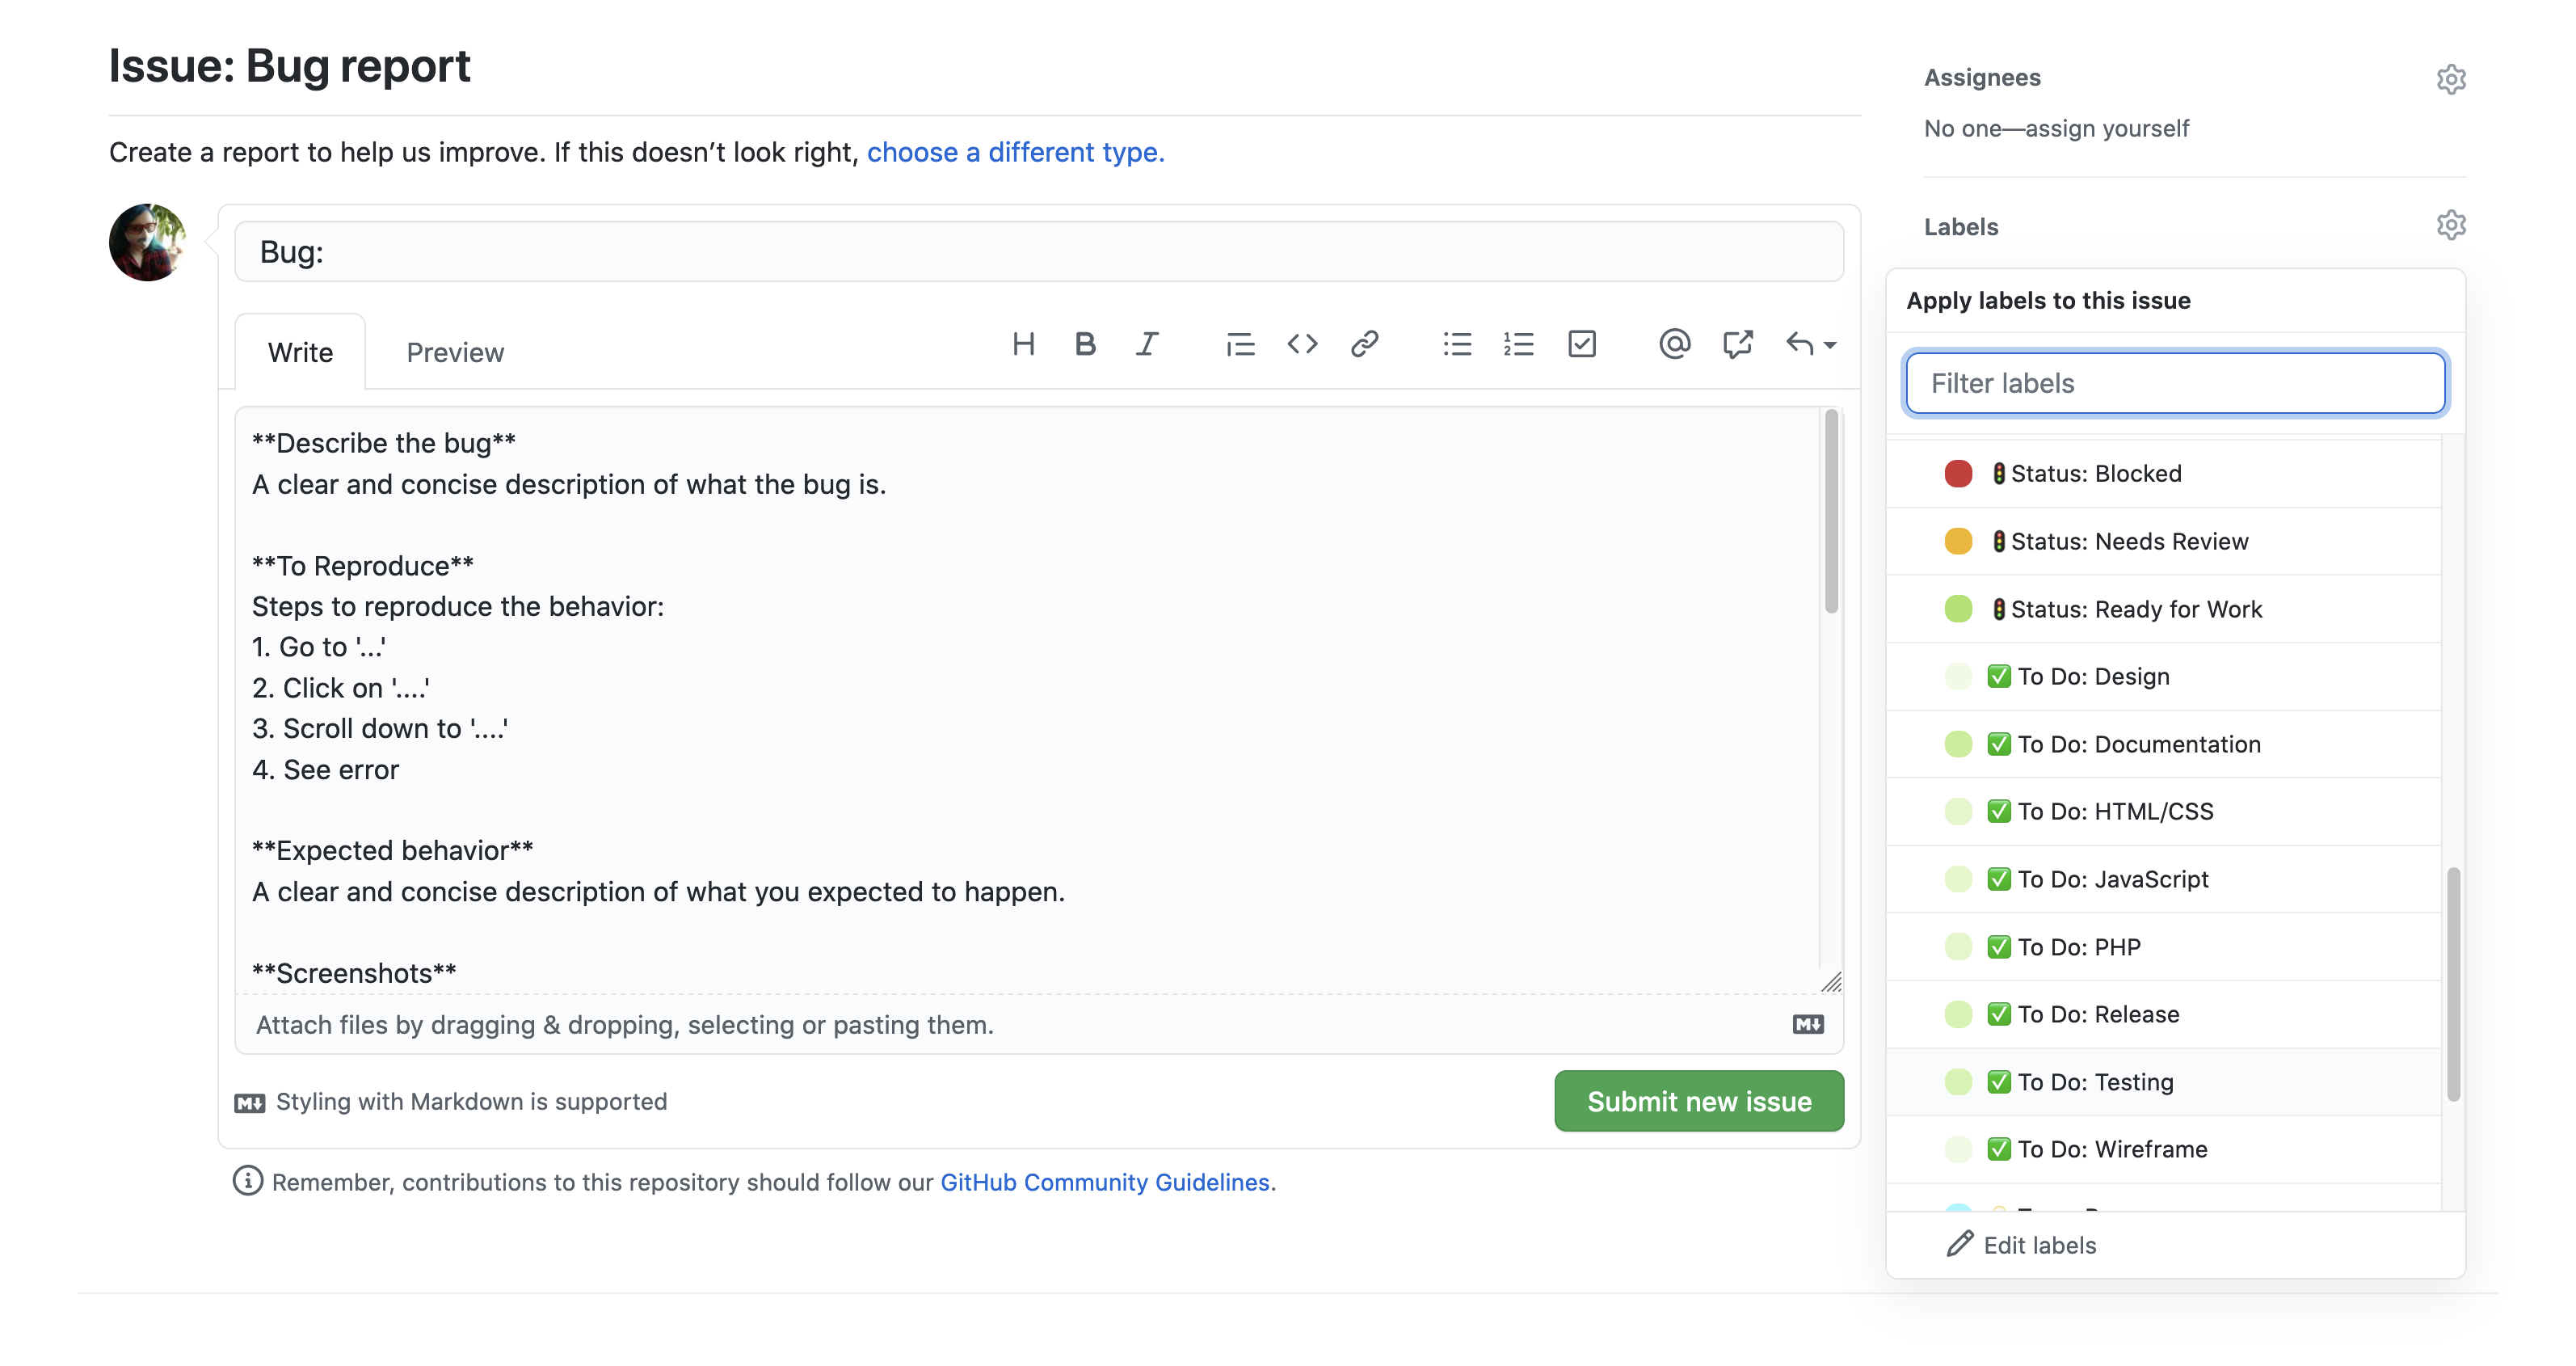Apply italic formatting in toolbar
Screen dimensions: 2576x1366
click(x=1147, y=345)
